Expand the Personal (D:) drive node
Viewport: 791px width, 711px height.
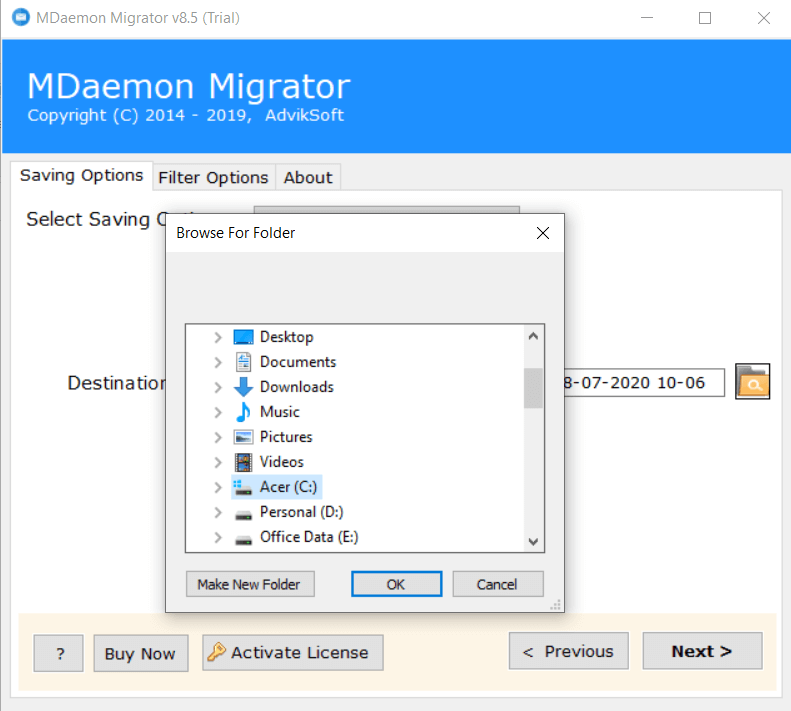(x=217, y=512)
